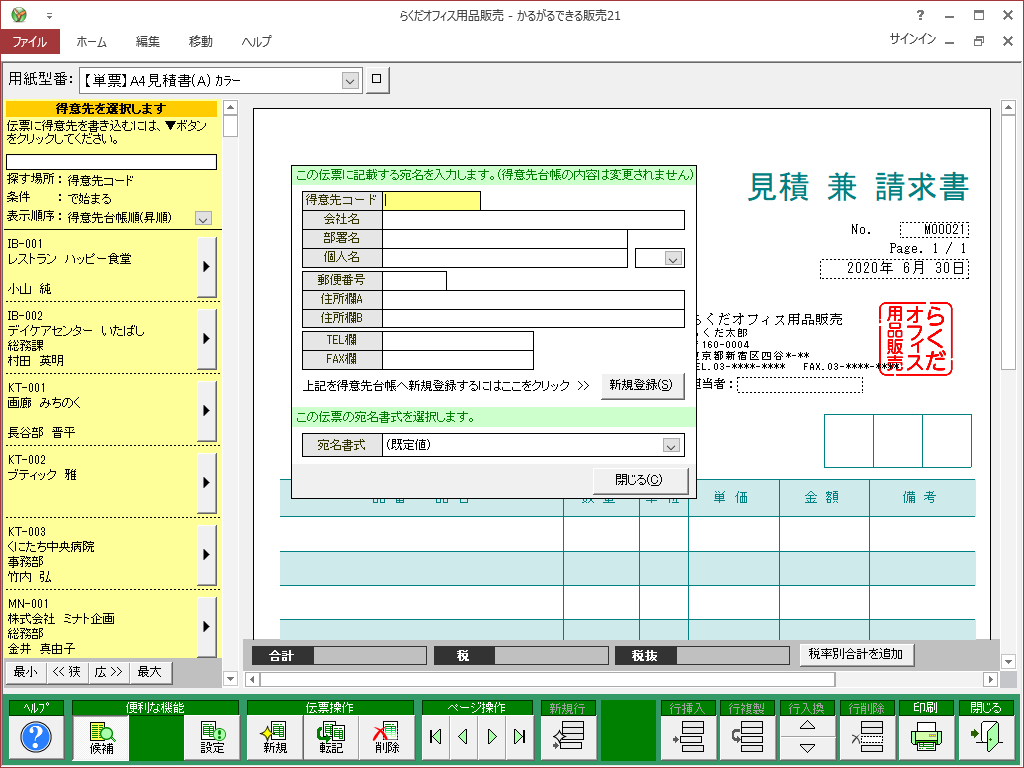Open the quick access toolbar dropdown arrow
Image resolution: width=1024 pixels, height=768 pixels.
pyautogui.click(x=49, y=16)
